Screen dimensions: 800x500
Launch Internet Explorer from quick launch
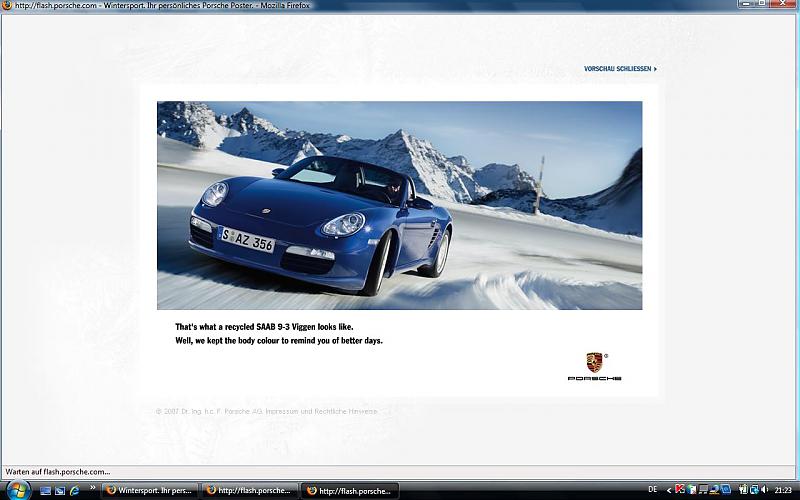(x=74, y=491)
